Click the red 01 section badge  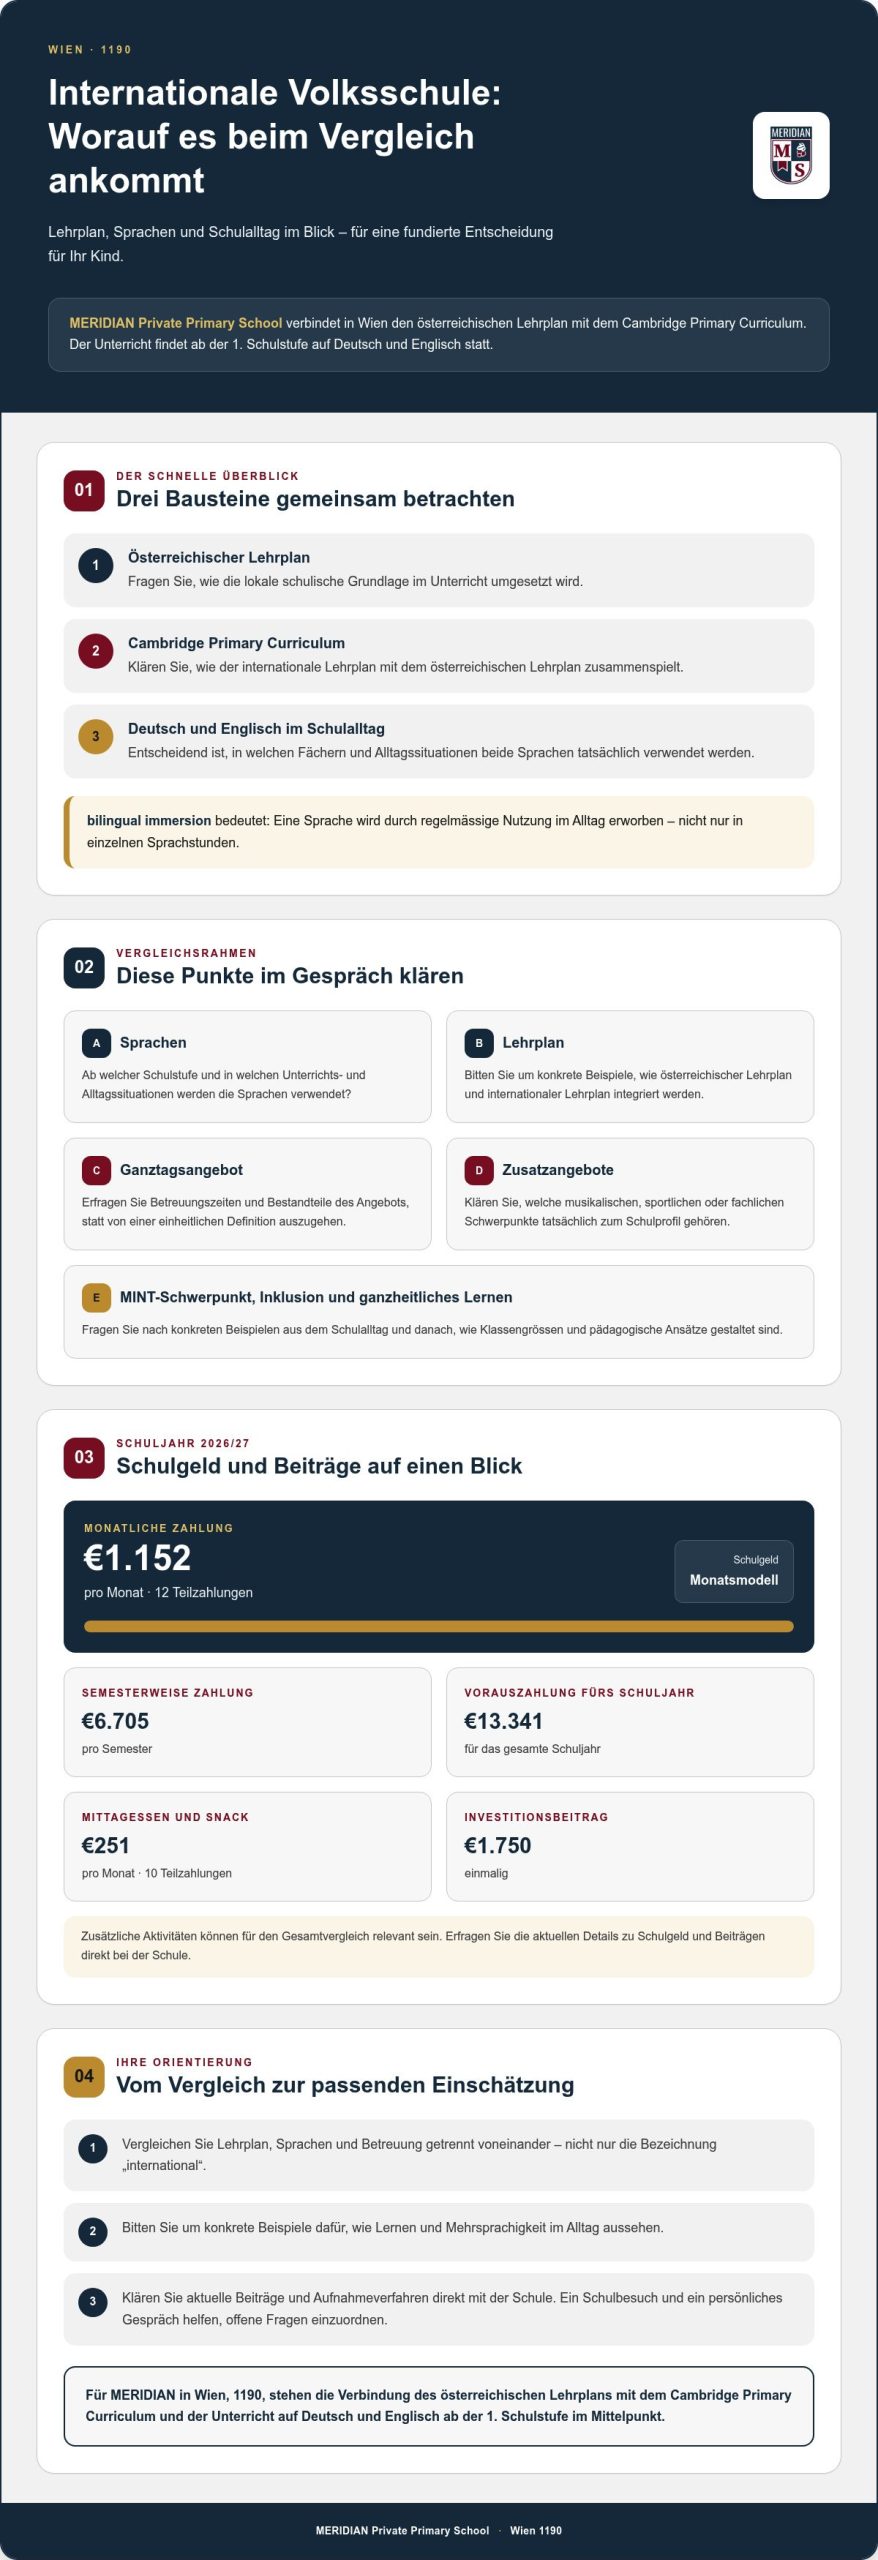[84, 490]
